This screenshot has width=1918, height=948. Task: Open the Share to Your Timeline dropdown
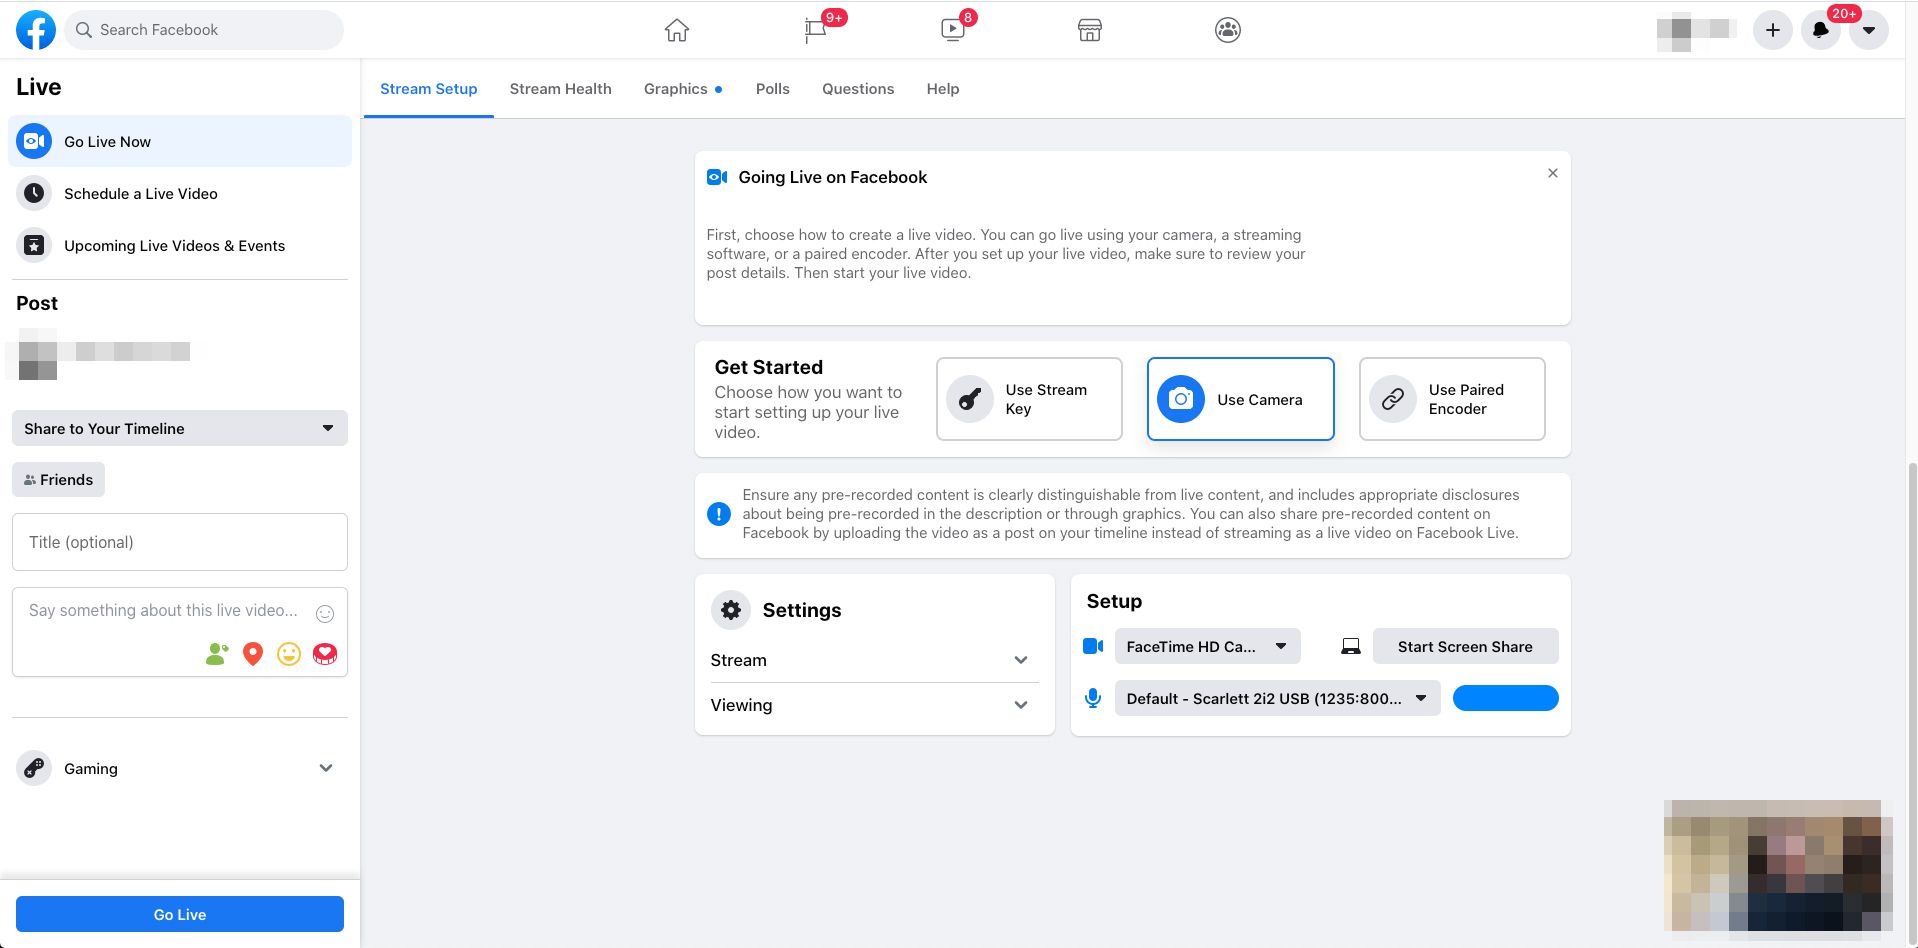tap(180, 428)
